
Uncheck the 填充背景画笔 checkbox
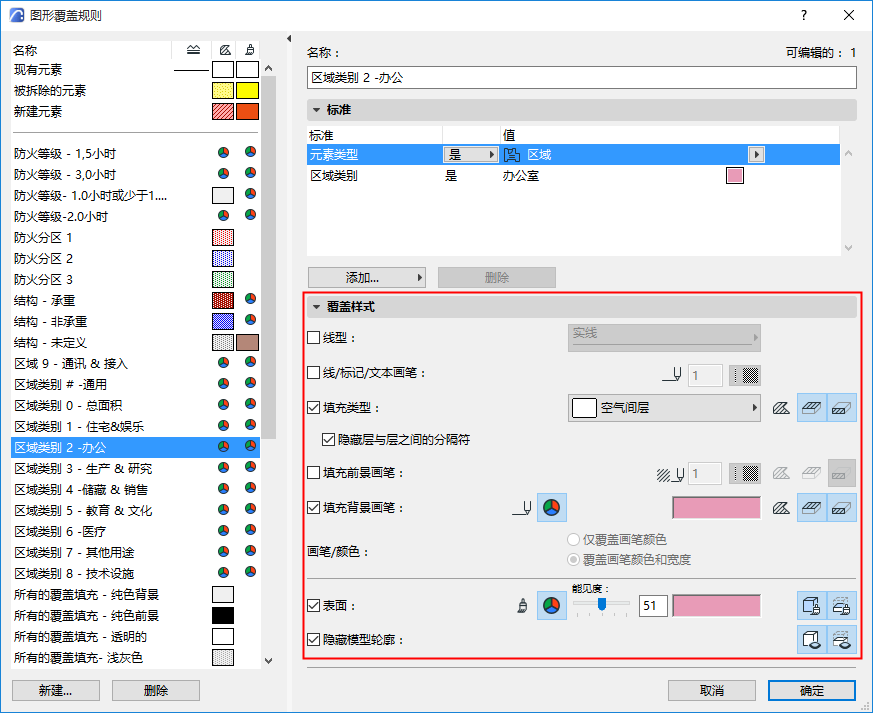(x=313, y=508)
